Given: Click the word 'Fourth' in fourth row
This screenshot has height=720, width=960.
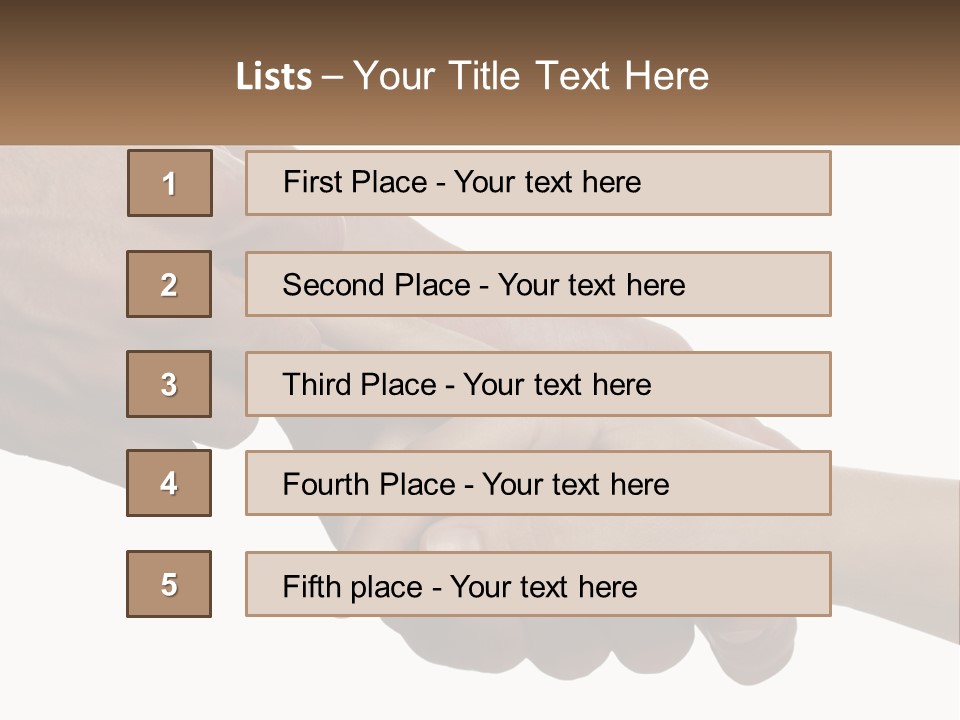Looking at the screenshot, I should tap(326, 485).
